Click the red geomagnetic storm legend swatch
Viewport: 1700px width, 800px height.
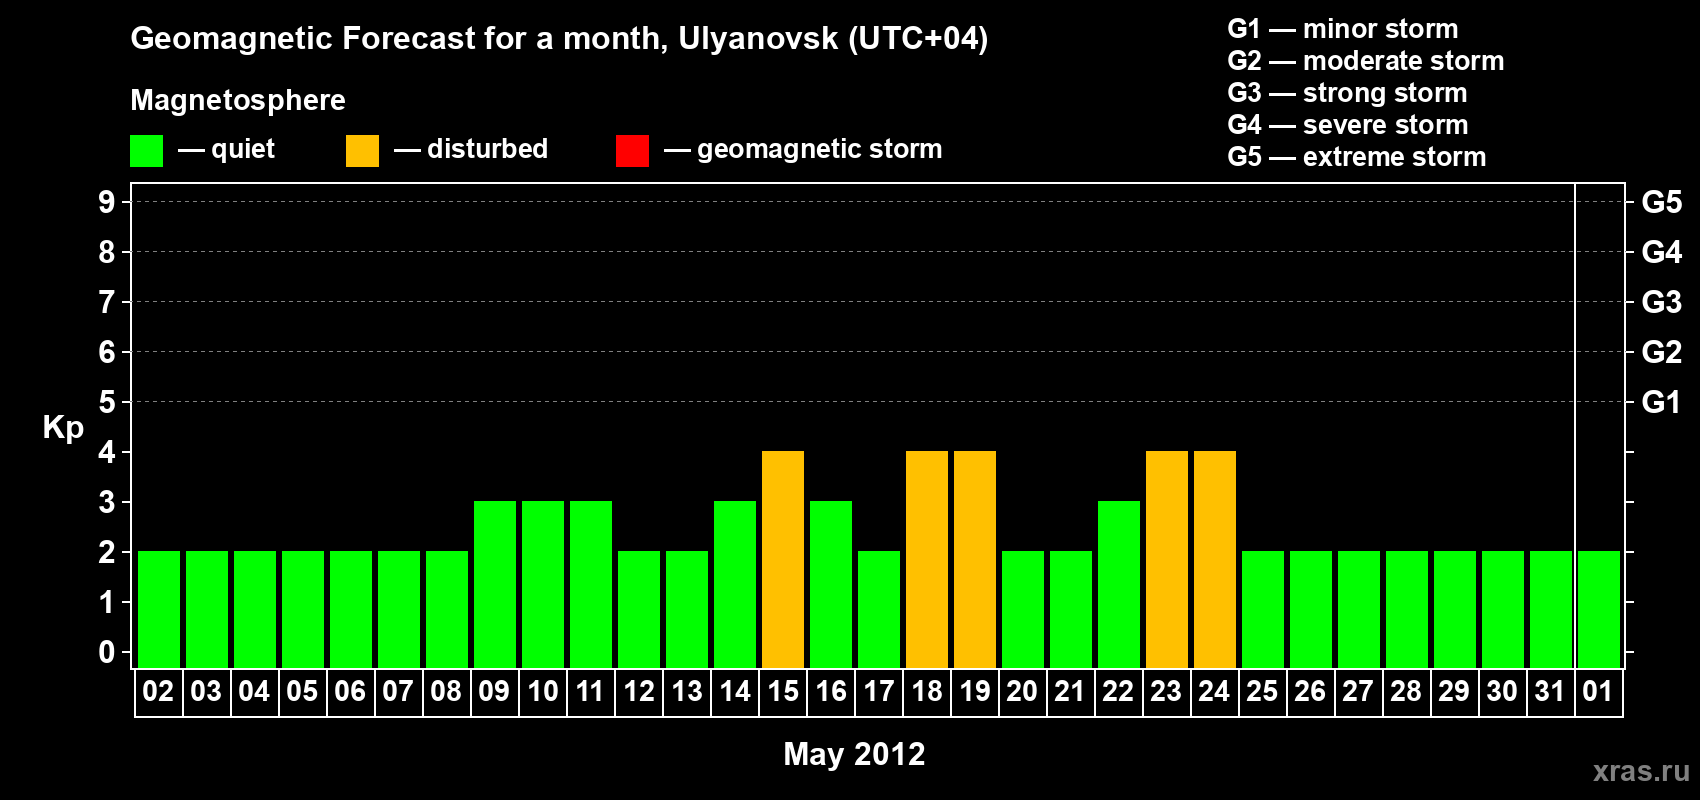click(632, 151)
